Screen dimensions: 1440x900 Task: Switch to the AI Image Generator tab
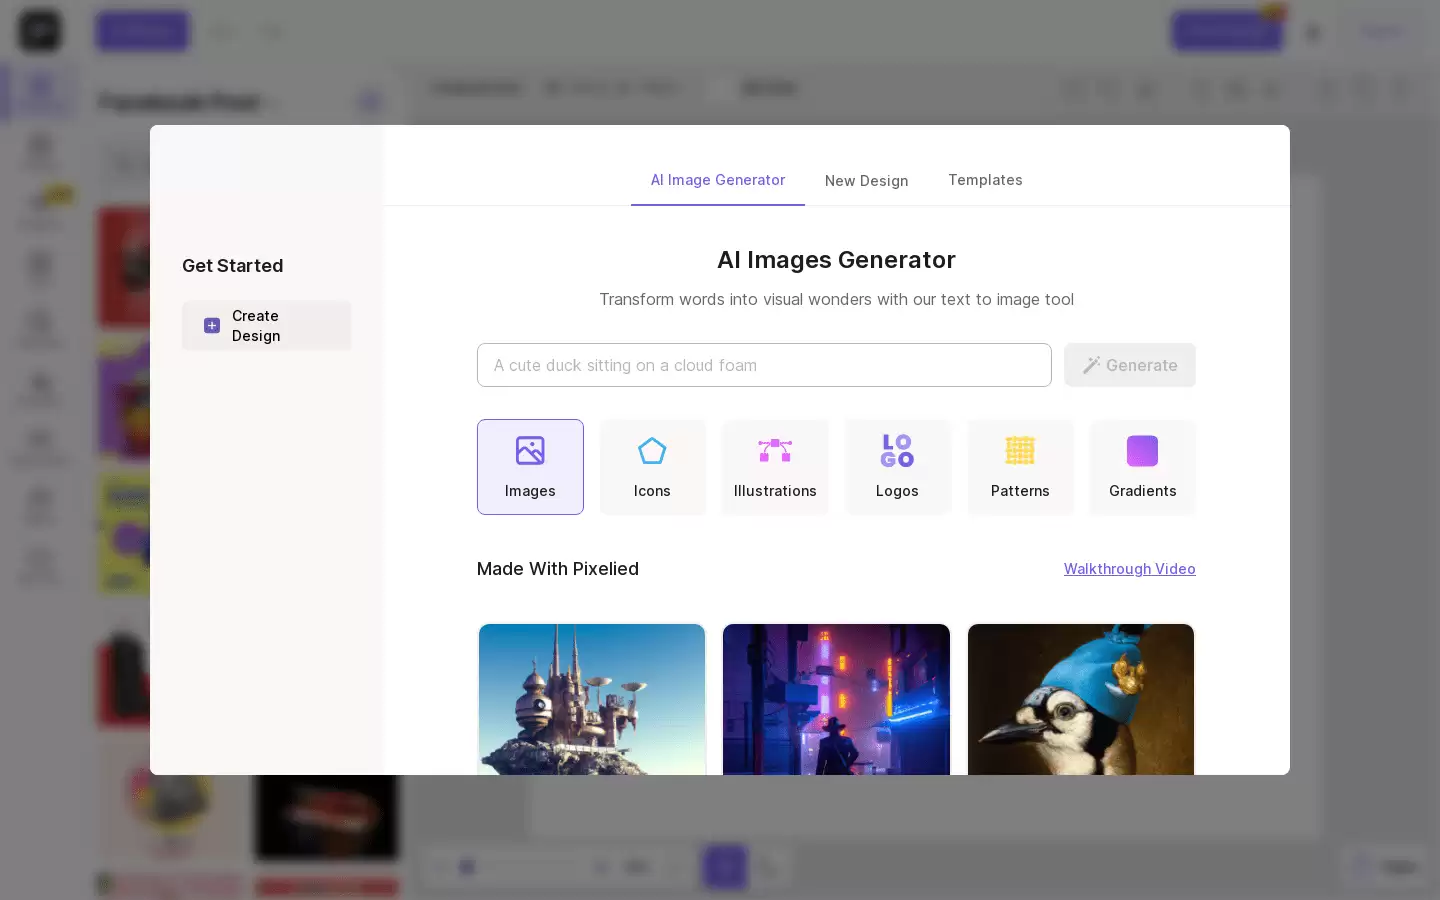[718, 180]
